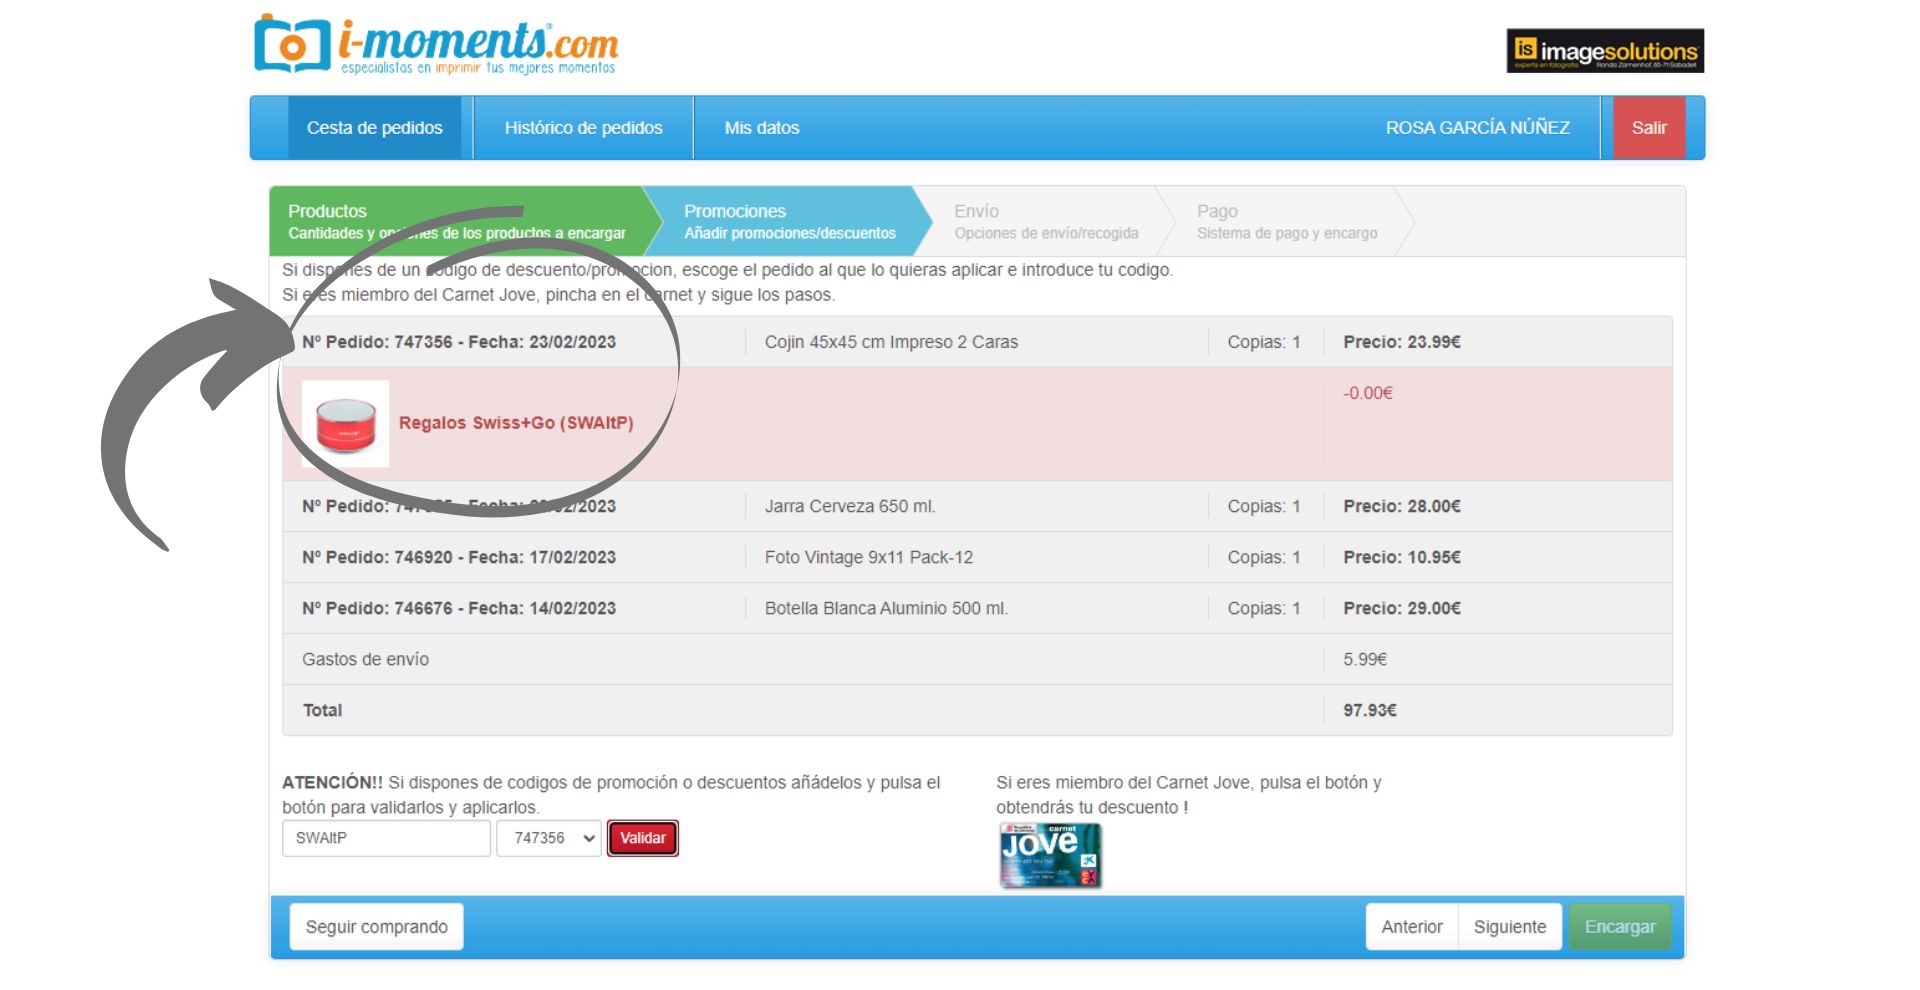Open the Histórico de pedidos tab
This screenshot has width=1920, height=990.
coord(583,128)
